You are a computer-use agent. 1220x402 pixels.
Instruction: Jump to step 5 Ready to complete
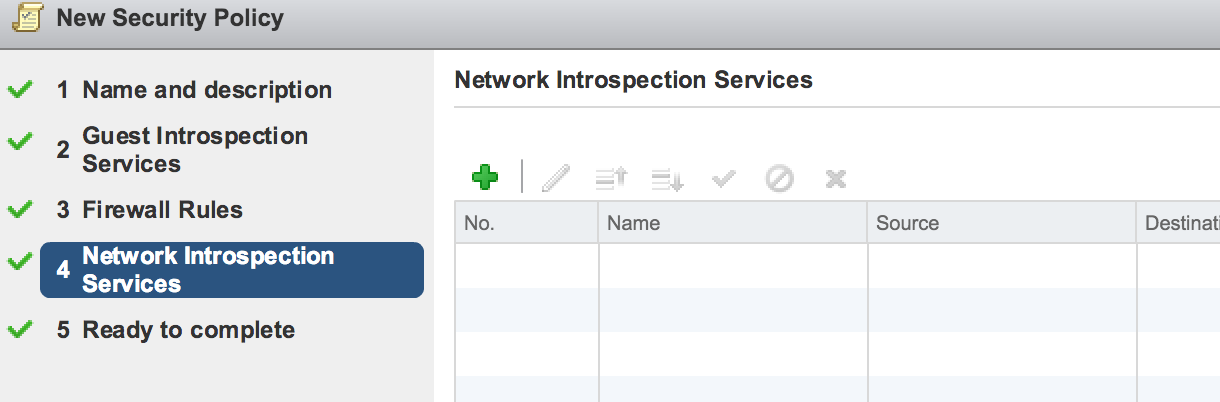188,330
